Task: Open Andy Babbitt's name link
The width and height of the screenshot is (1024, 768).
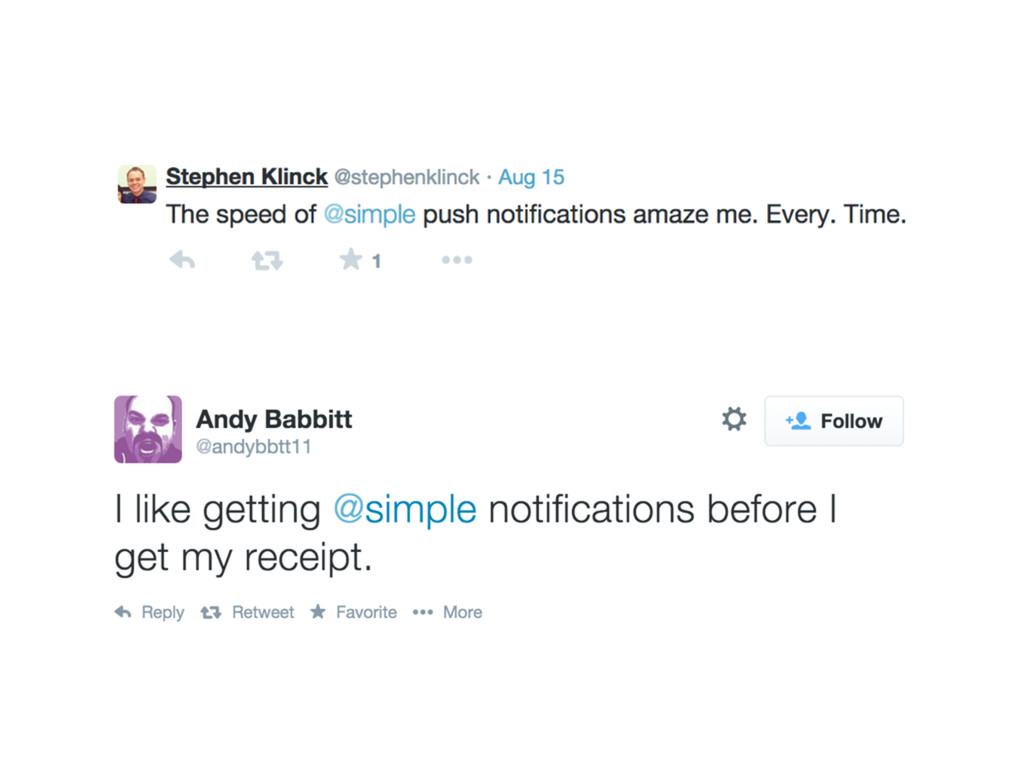Action: coord(274,419)
